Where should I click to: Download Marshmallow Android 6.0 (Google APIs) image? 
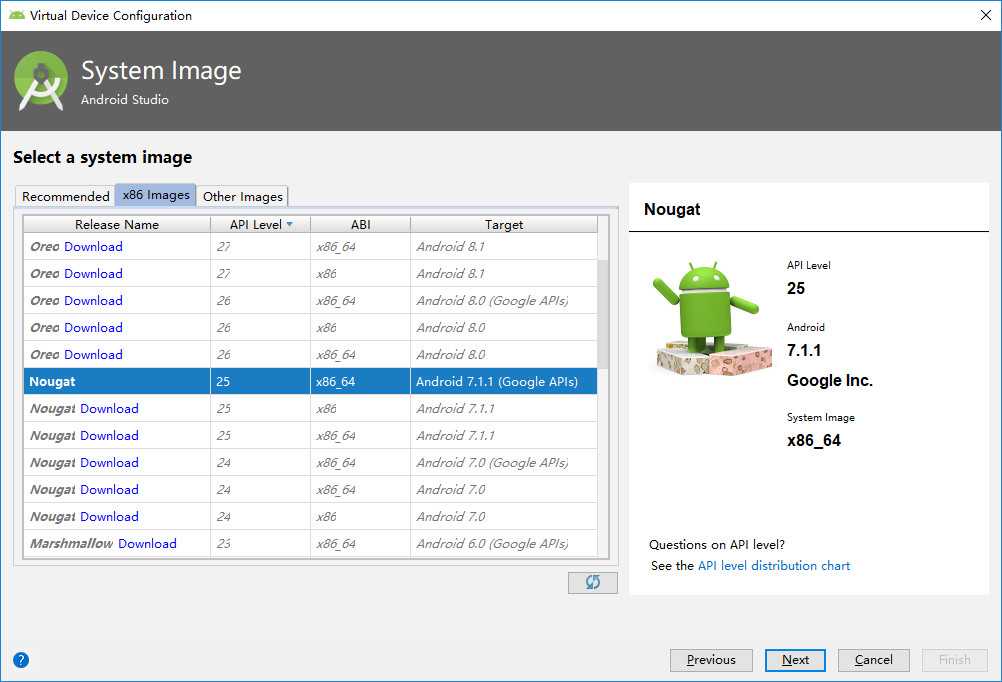pos(147,543)
